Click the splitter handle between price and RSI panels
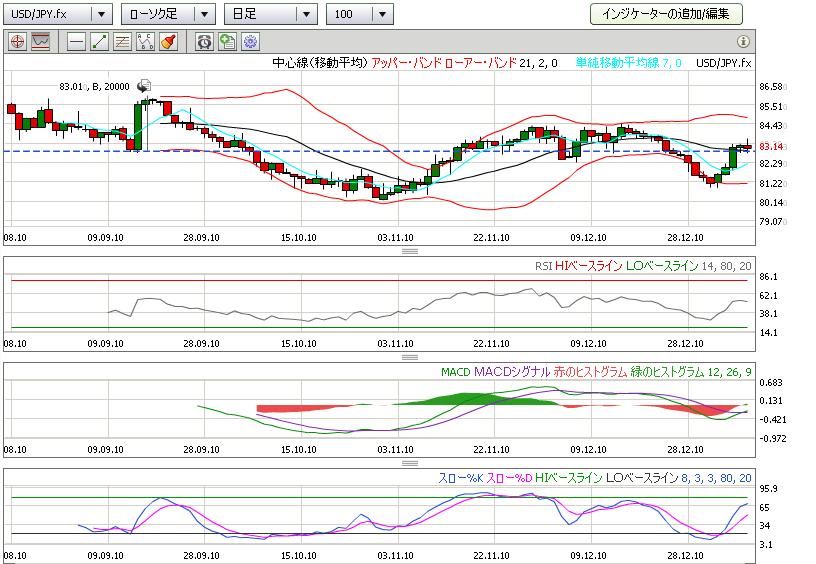 pos(410,251)
